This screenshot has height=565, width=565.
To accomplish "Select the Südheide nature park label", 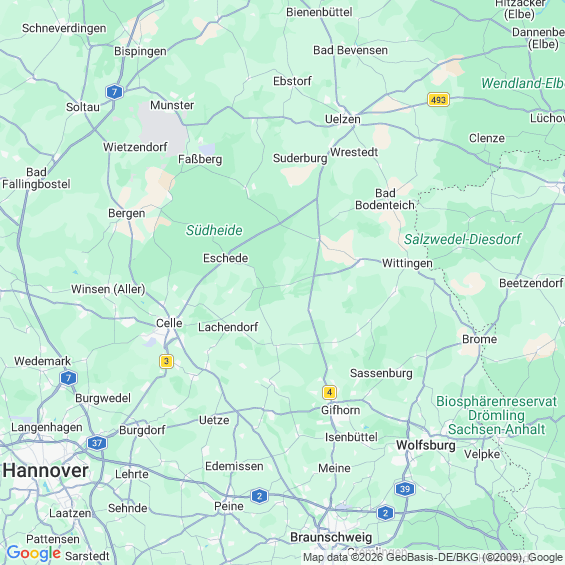I will (x=214, y=230).
